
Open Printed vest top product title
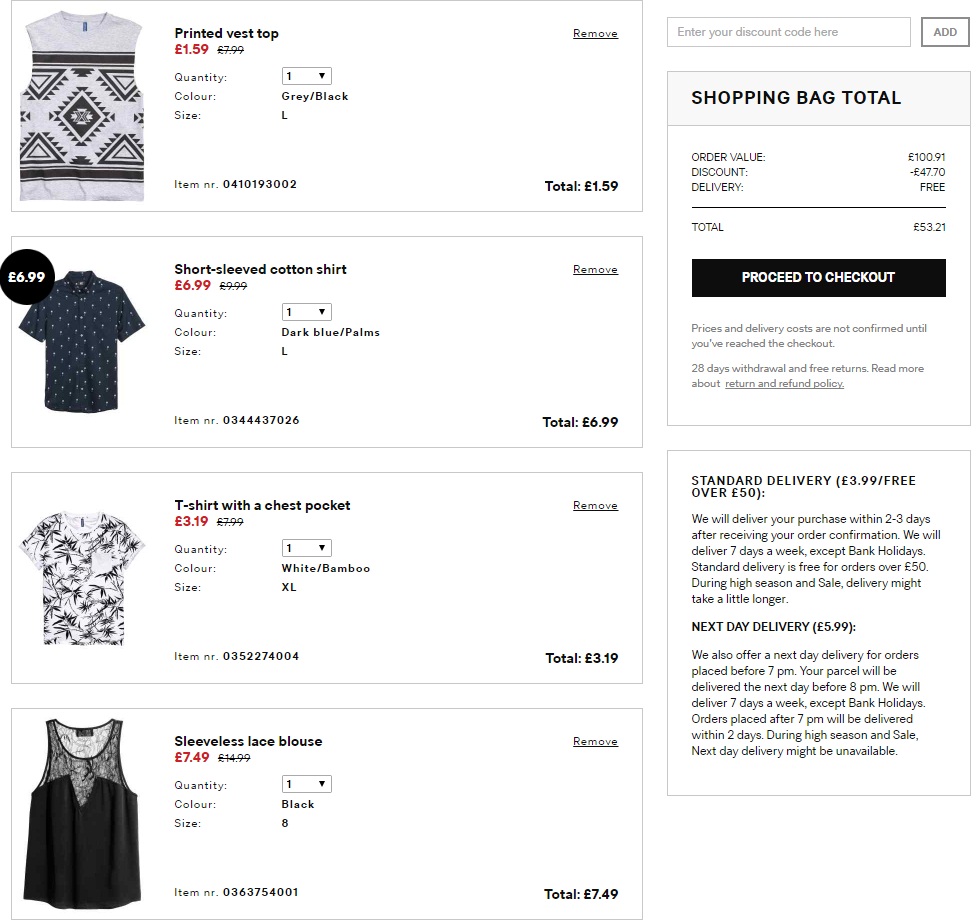[226, 34]
